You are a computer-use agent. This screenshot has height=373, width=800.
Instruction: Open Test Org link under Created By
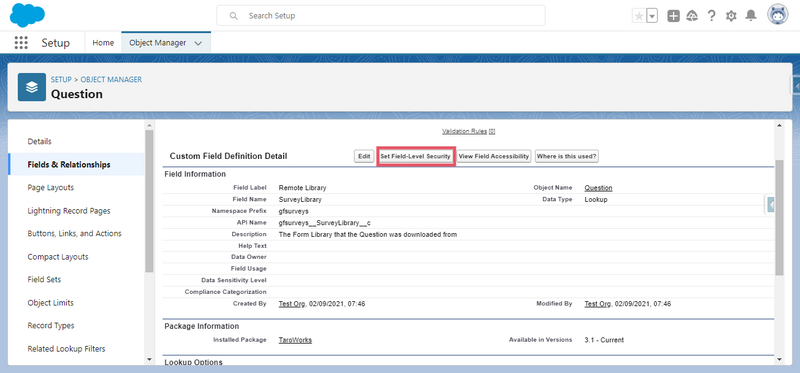[x=292, y=304]
